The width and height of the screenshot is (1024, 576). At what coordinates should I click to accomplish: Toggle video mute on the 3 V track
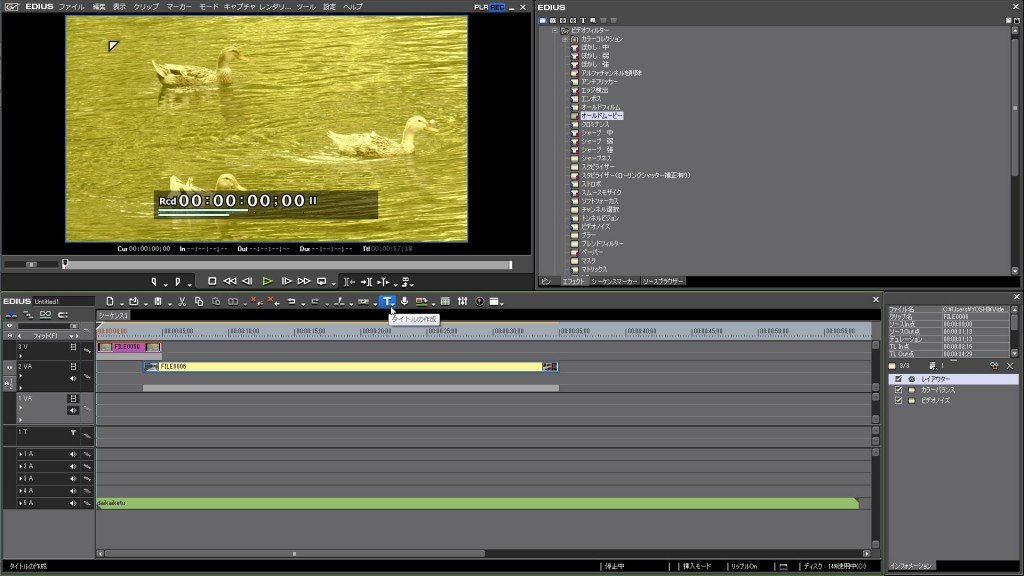tap(73, 347)
